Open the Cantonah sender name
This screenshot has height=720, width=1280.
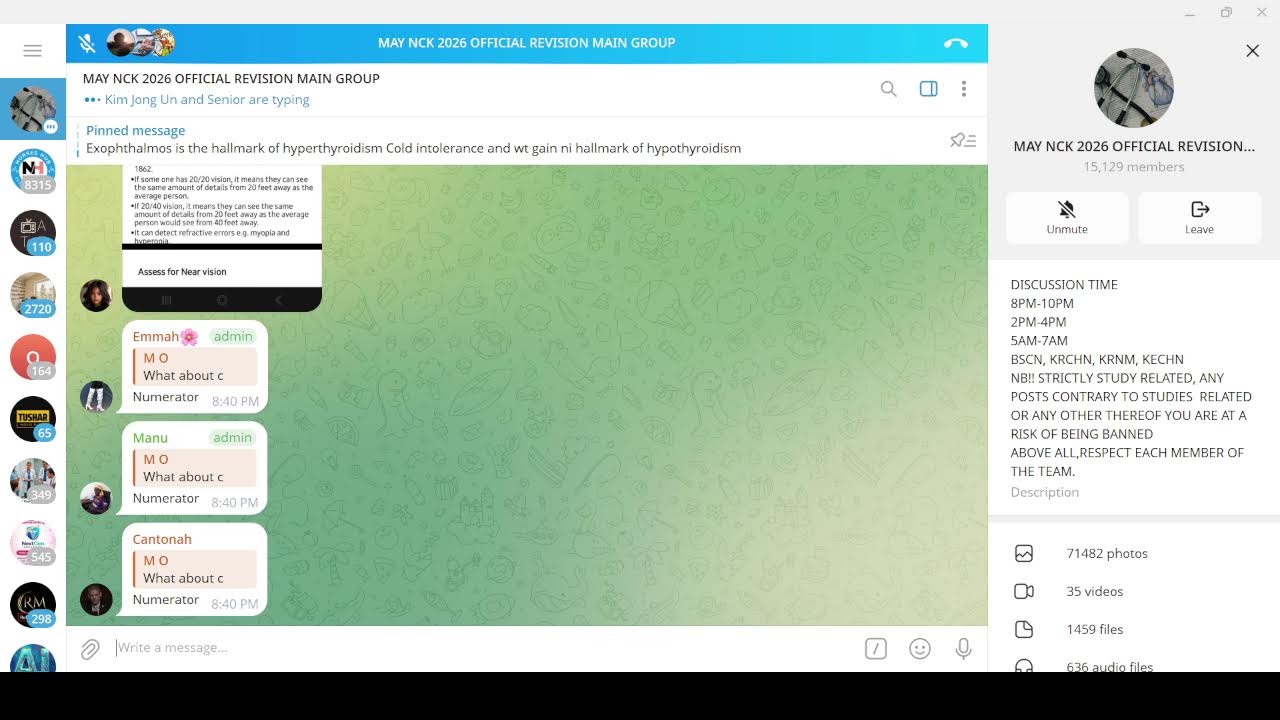pos(162,539)
